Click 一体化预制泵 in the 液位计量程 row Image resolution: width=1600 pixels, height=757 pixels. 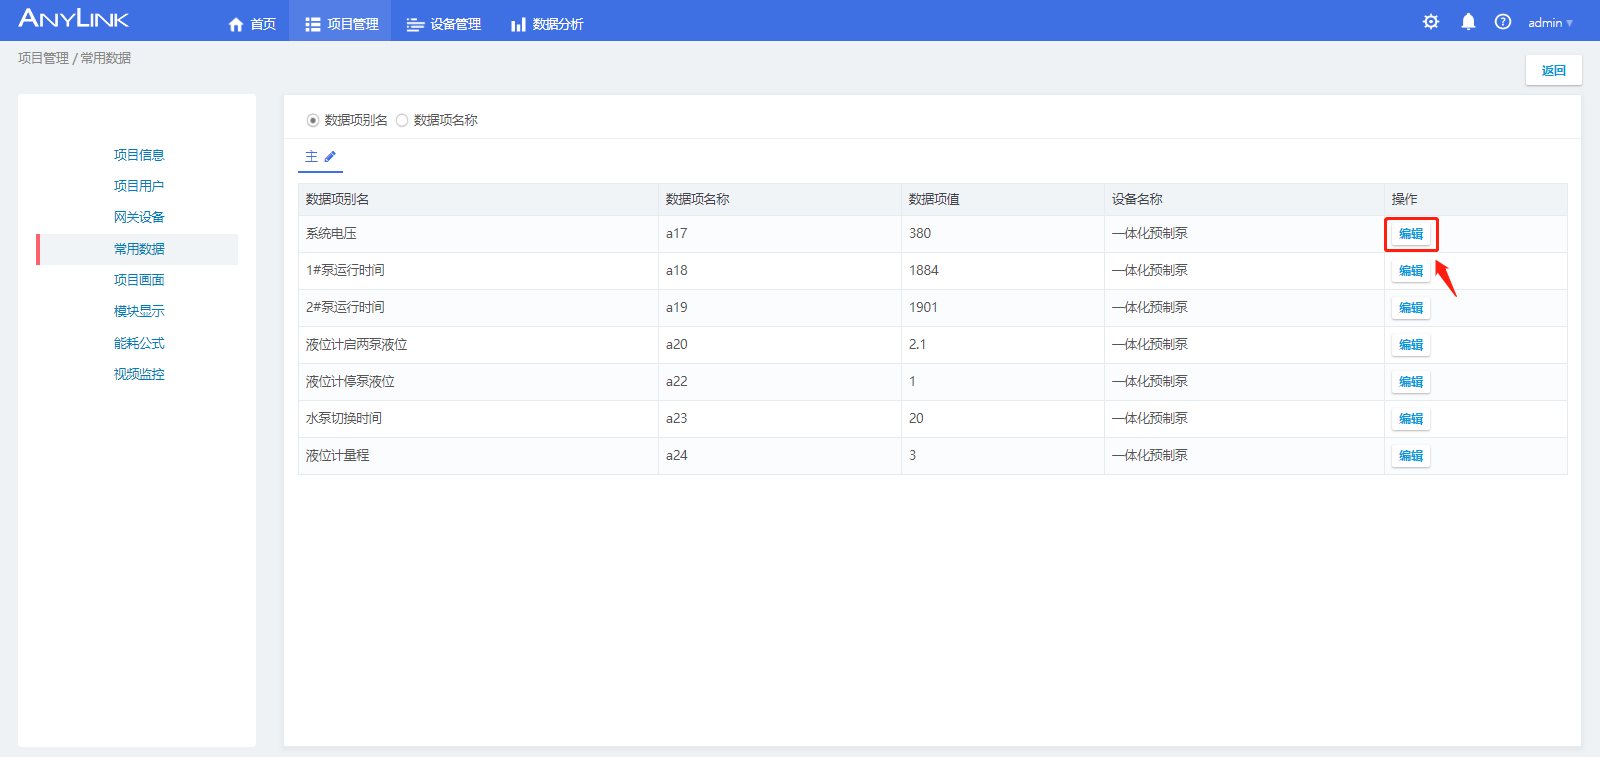1150,455
